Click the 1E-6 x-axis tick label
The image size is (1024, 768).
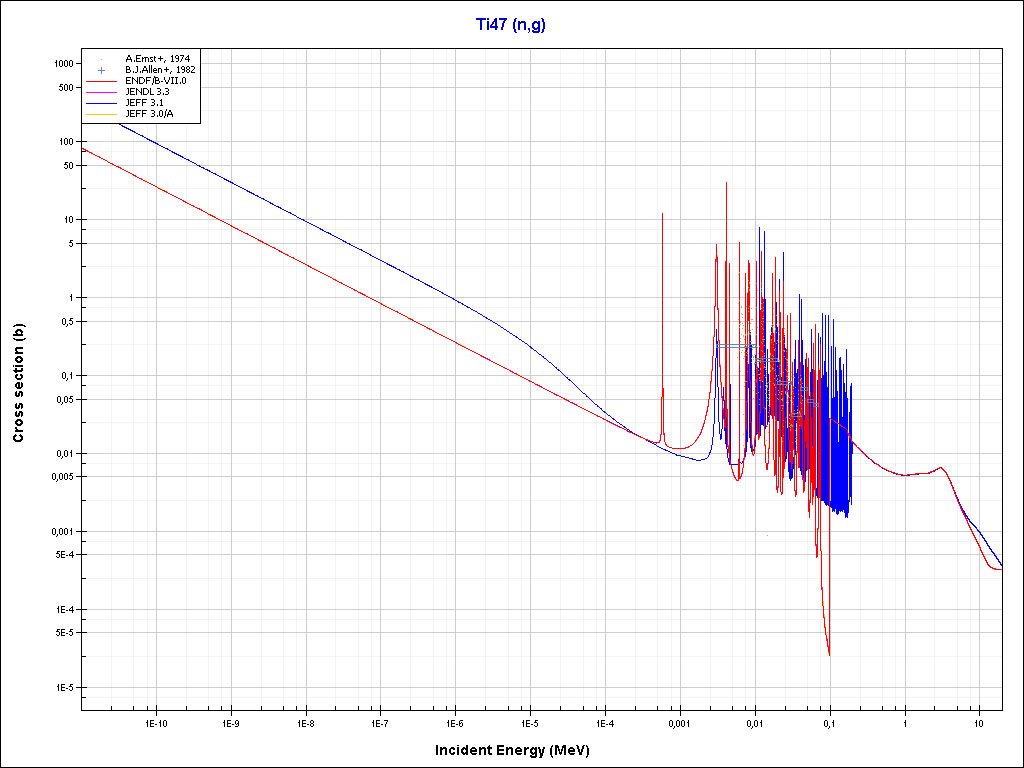454,722
